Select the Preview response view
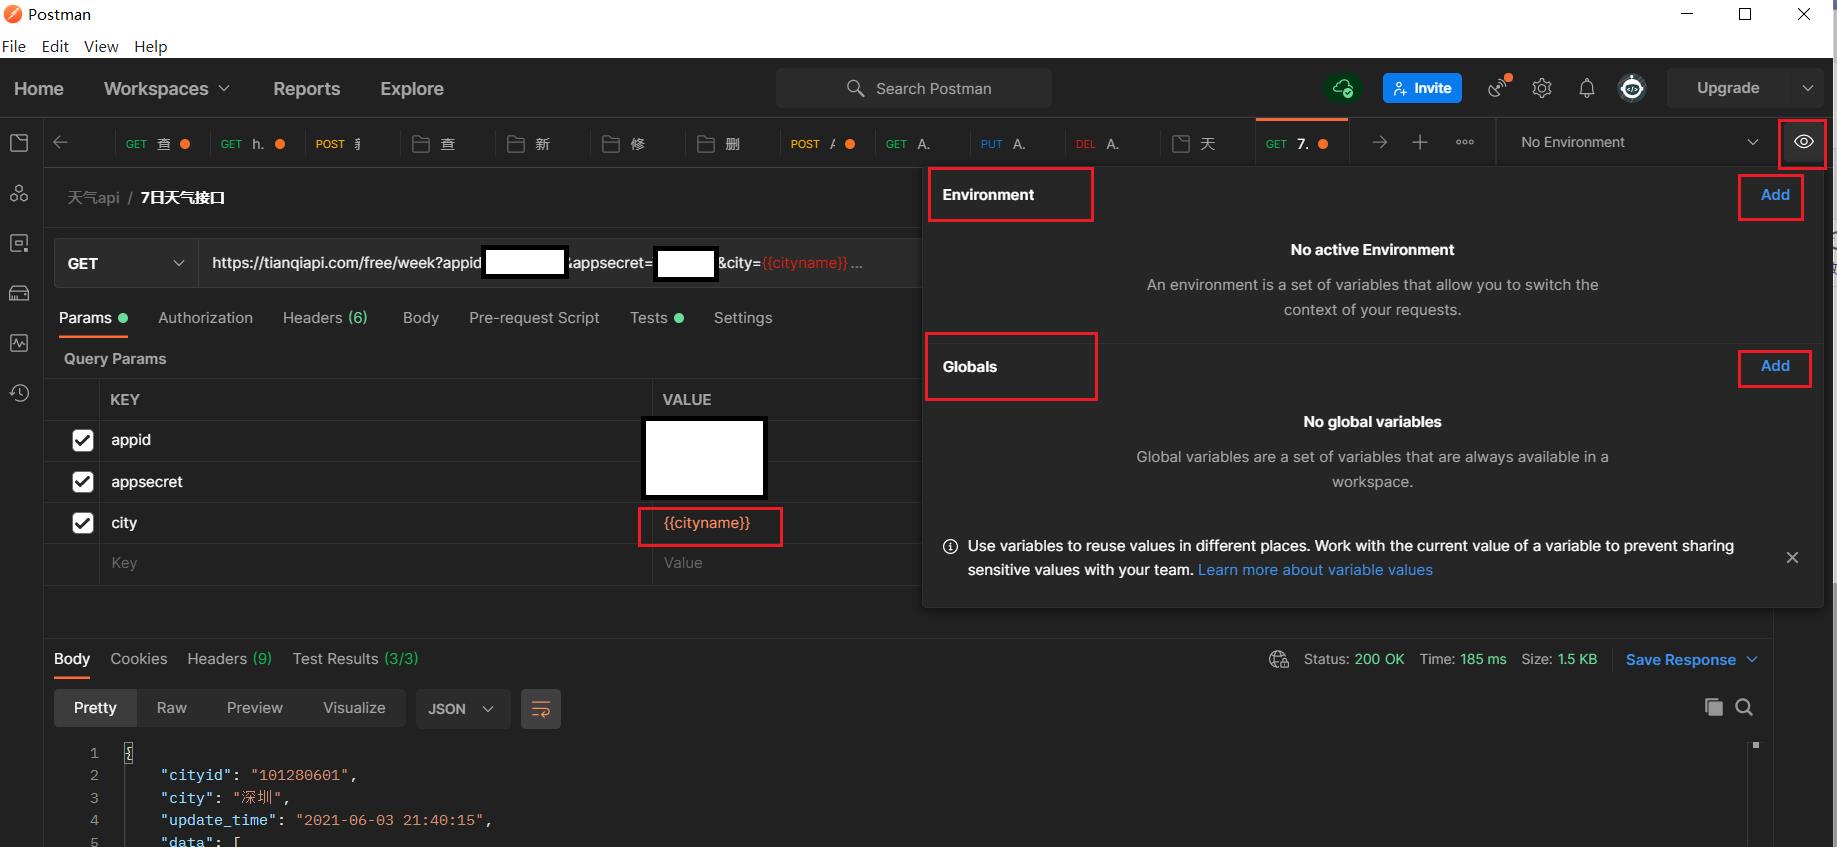 click(255, 707)
